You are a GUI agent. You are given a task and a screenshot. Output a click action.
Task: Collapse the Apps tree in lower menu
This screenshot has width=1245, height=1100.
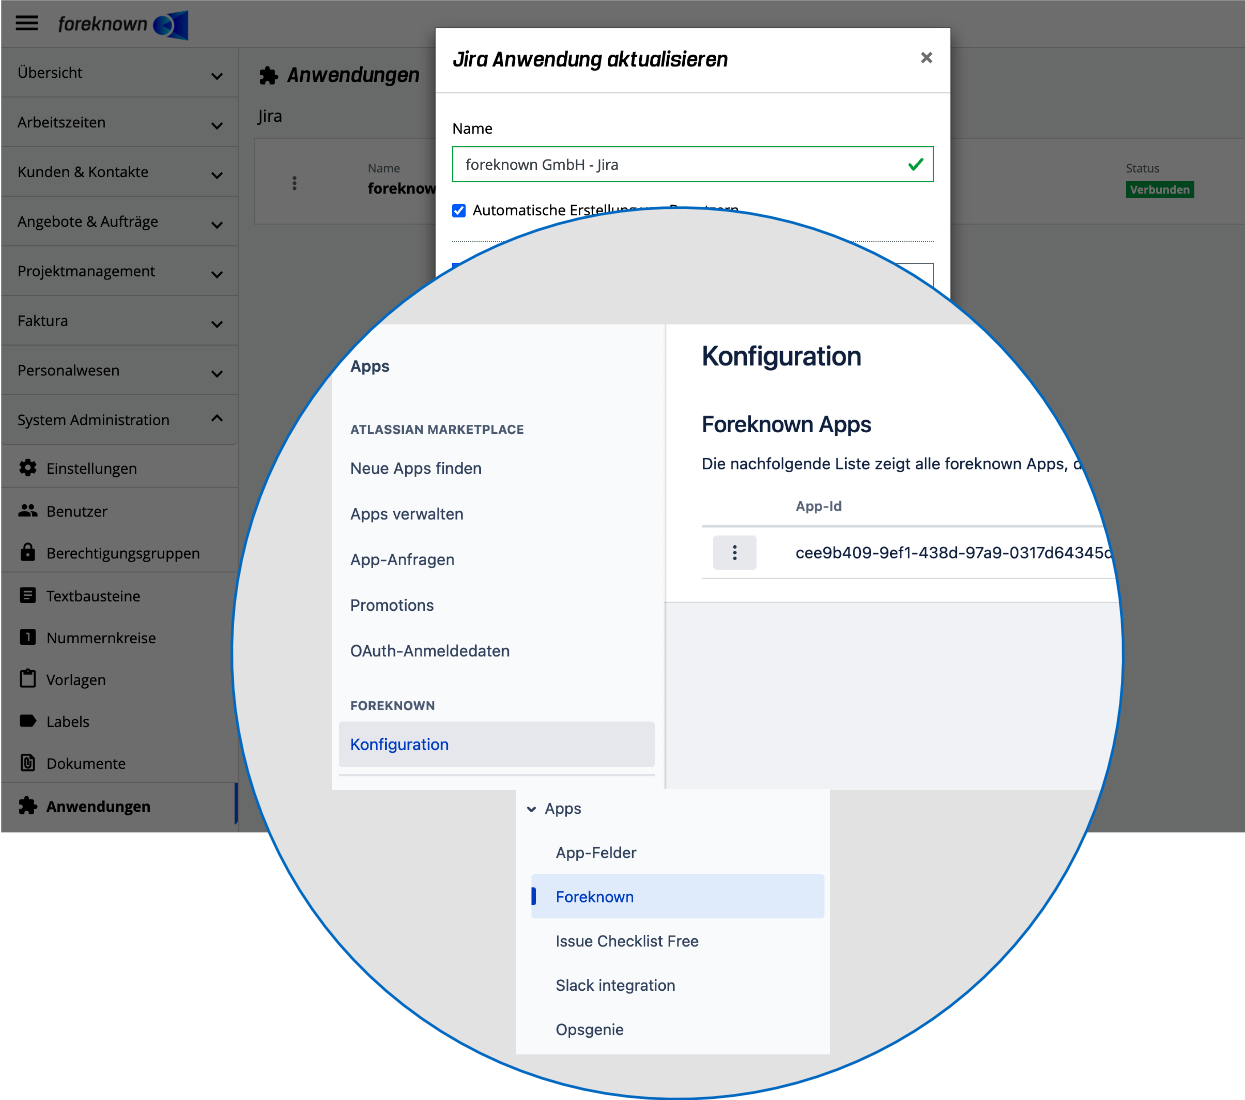[x=532, y=809]
